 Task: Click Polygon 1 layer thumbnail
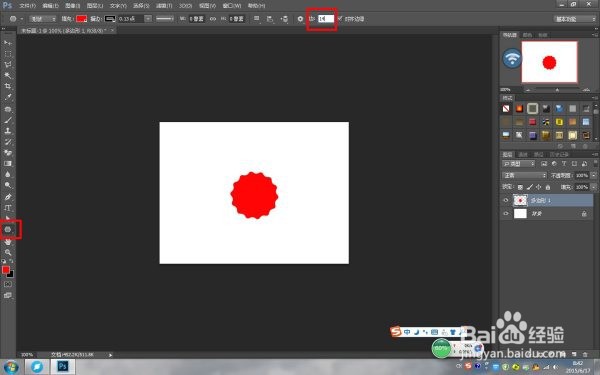tap(520, 200)
